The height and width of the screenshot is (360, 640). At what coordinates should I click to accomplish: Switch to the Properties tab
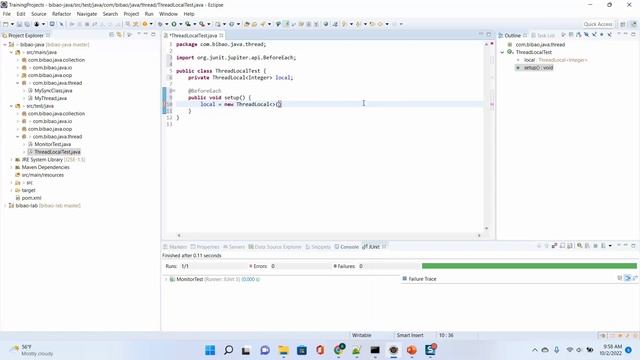(x=205, y=247)
